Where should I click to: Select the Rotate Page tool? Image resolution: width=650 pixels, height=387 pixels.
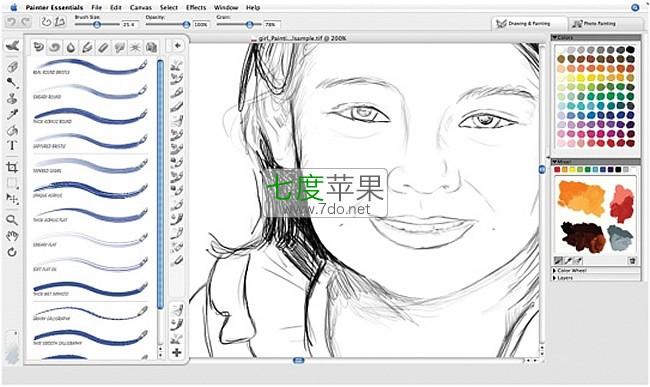12,252
